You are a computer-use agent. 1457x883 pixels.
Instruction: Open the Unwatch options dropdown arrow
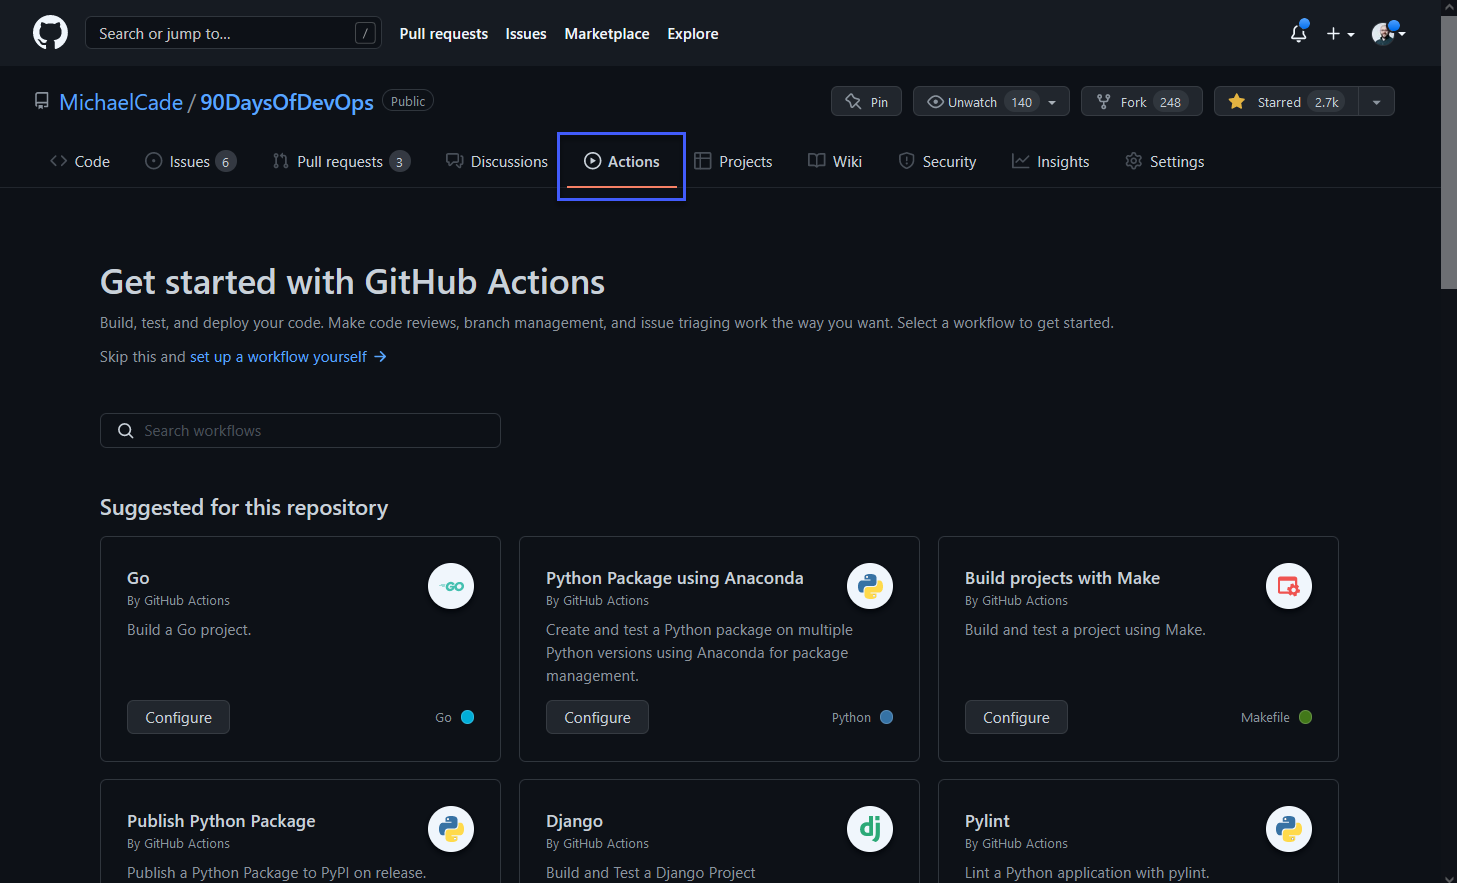tap(1051, 101)
